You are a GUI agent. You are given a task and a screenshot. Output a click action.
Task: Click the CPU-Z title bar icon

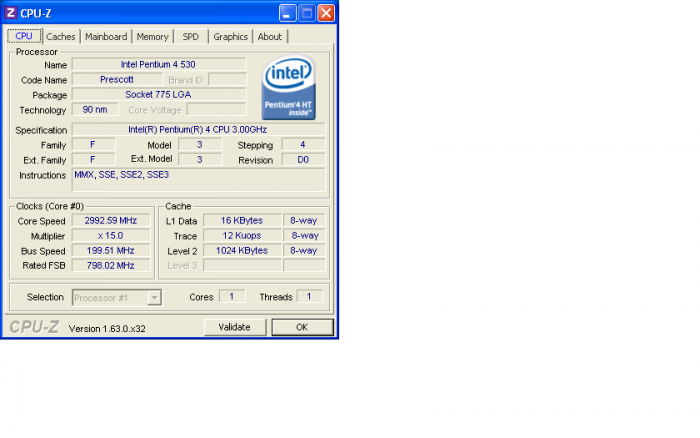click(11, 13)
